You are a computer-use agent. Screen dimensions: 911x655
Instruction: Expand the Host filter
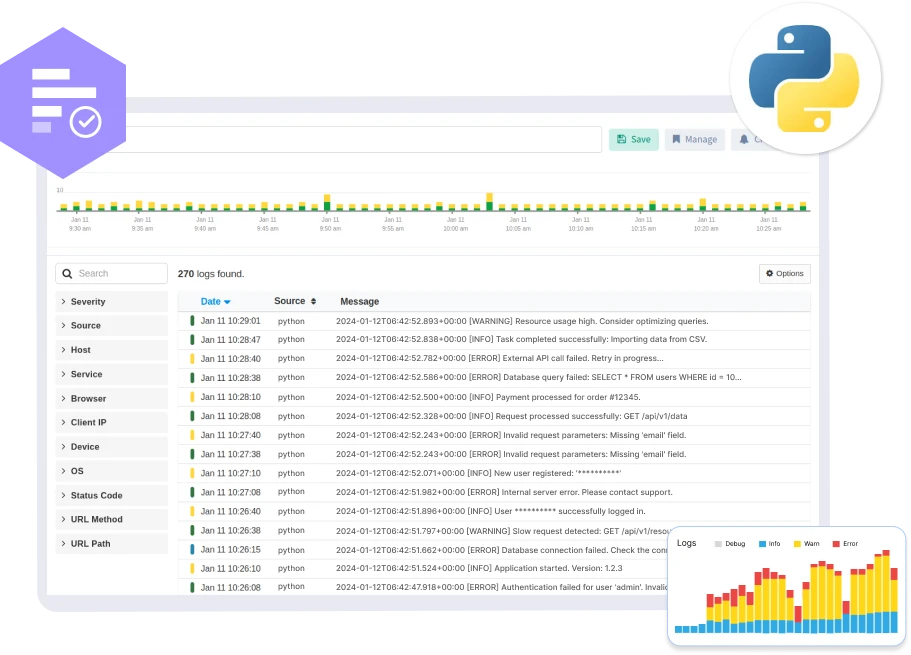(112, 350)
